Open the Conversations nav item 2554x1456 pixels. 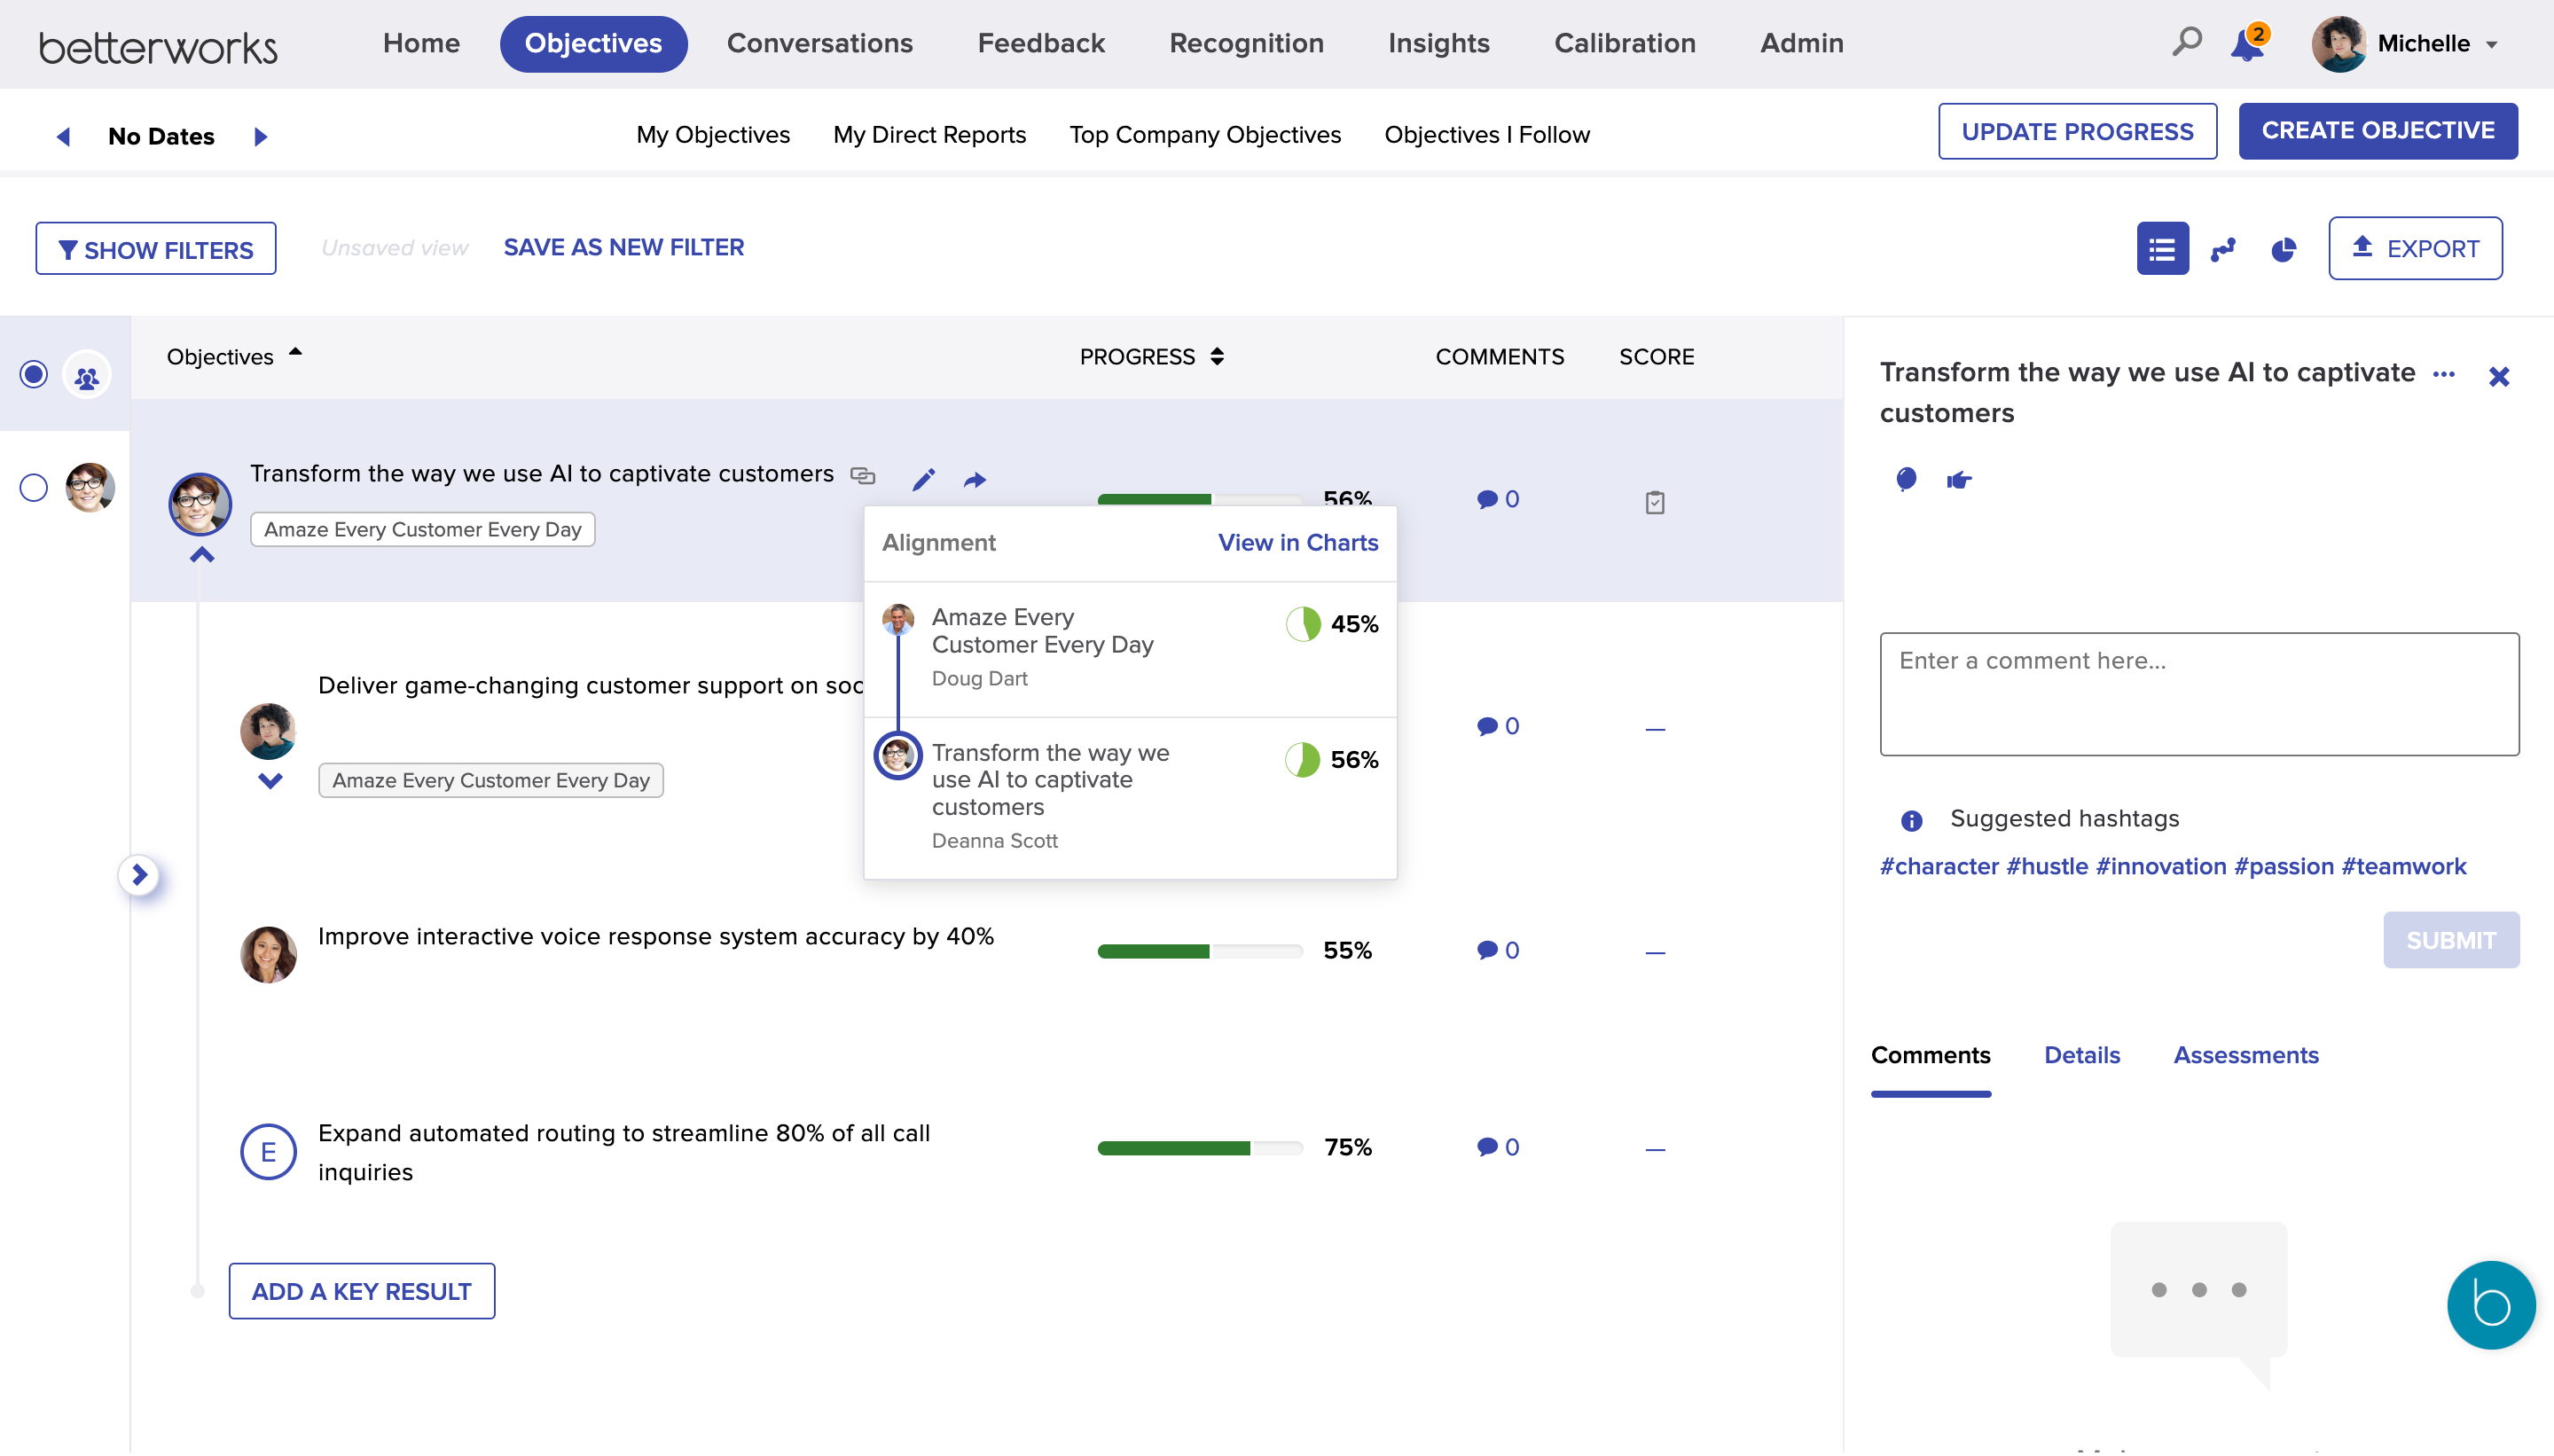click(x=819, y=43)
